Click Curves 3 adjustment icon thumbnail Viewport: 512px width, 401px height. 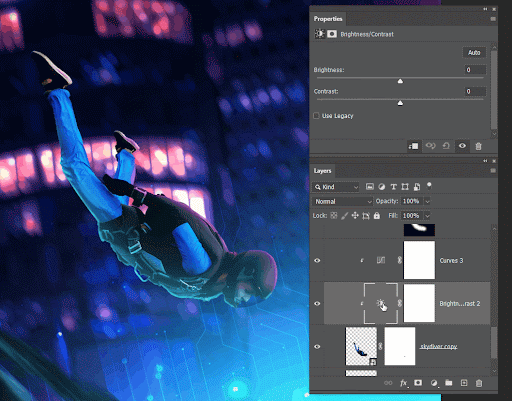click(x=381, y=260)
